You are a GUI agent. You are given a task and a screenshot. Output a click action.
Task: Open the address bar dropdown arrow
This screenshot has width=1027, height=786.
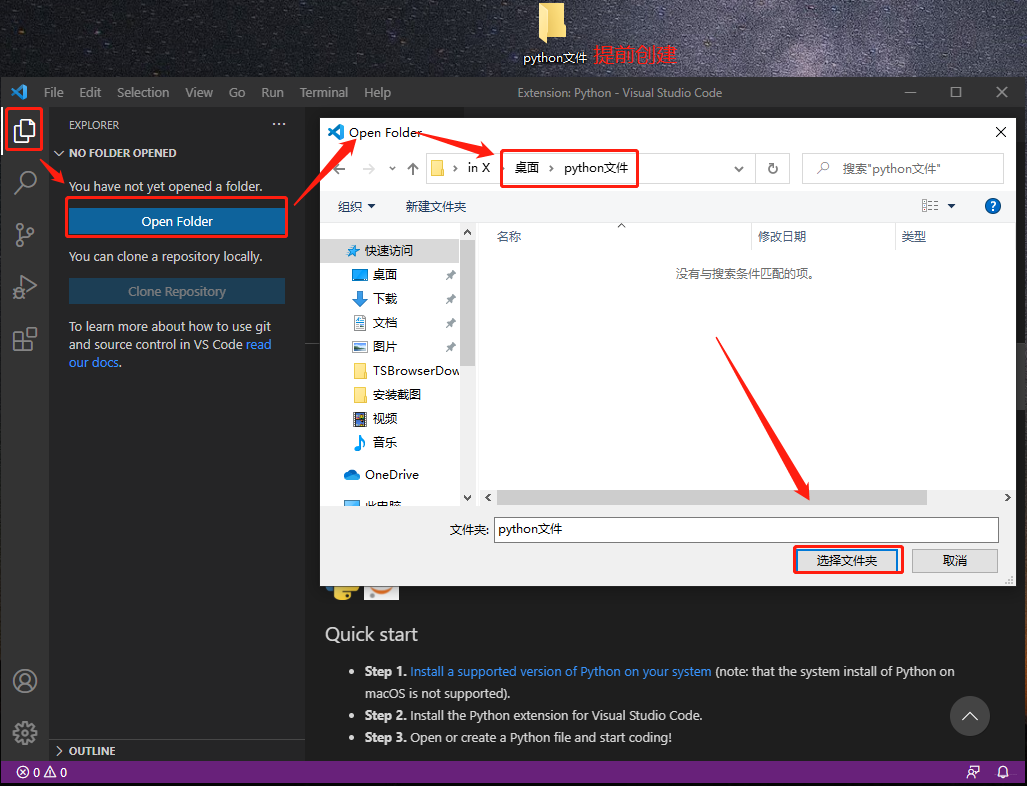click(x=738, y=168)
